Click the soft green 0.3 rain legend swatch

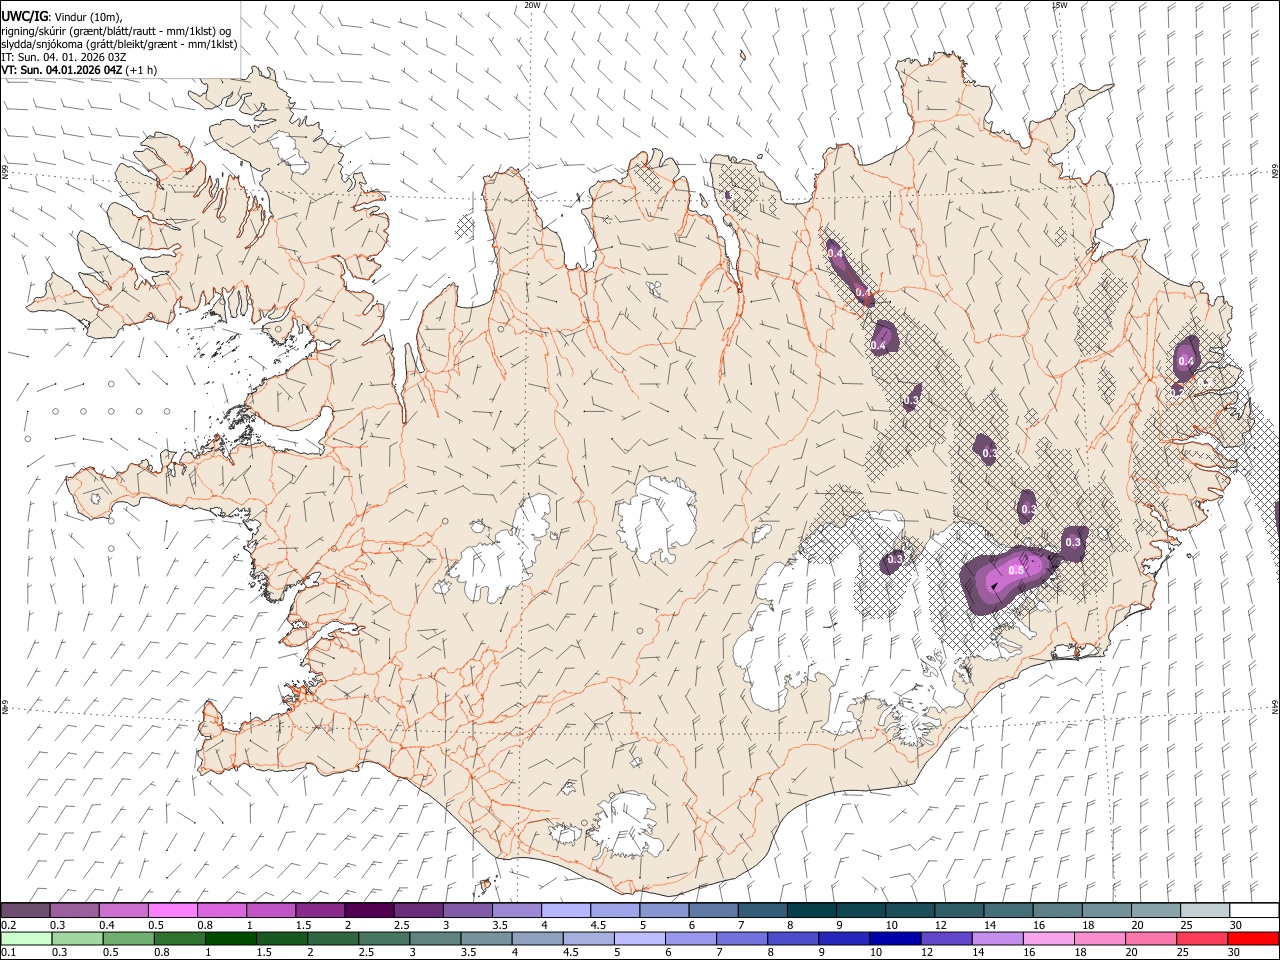(x=77, y=938)
